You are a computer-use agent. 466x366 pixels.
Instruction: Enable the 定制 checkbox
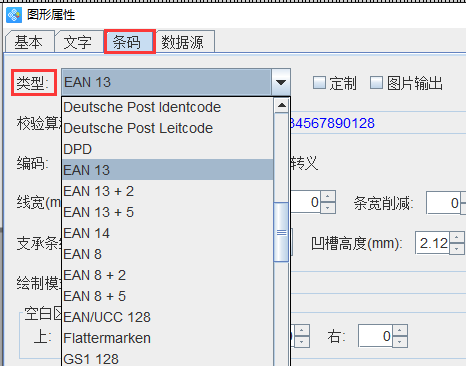click(319, 82)
